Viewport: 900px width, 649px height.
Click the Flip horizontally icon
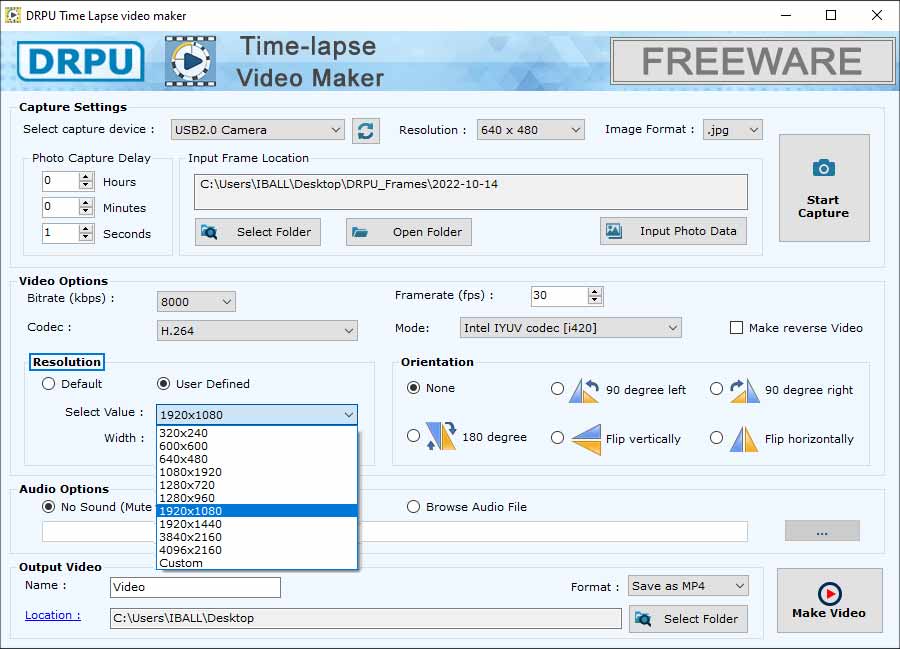744,439
